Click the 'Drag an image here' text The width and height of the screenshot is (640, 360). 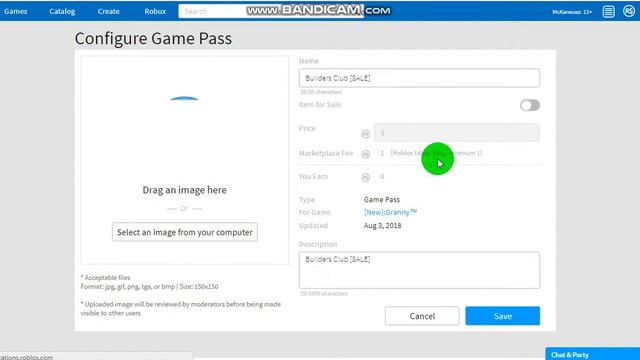[184, 190]
